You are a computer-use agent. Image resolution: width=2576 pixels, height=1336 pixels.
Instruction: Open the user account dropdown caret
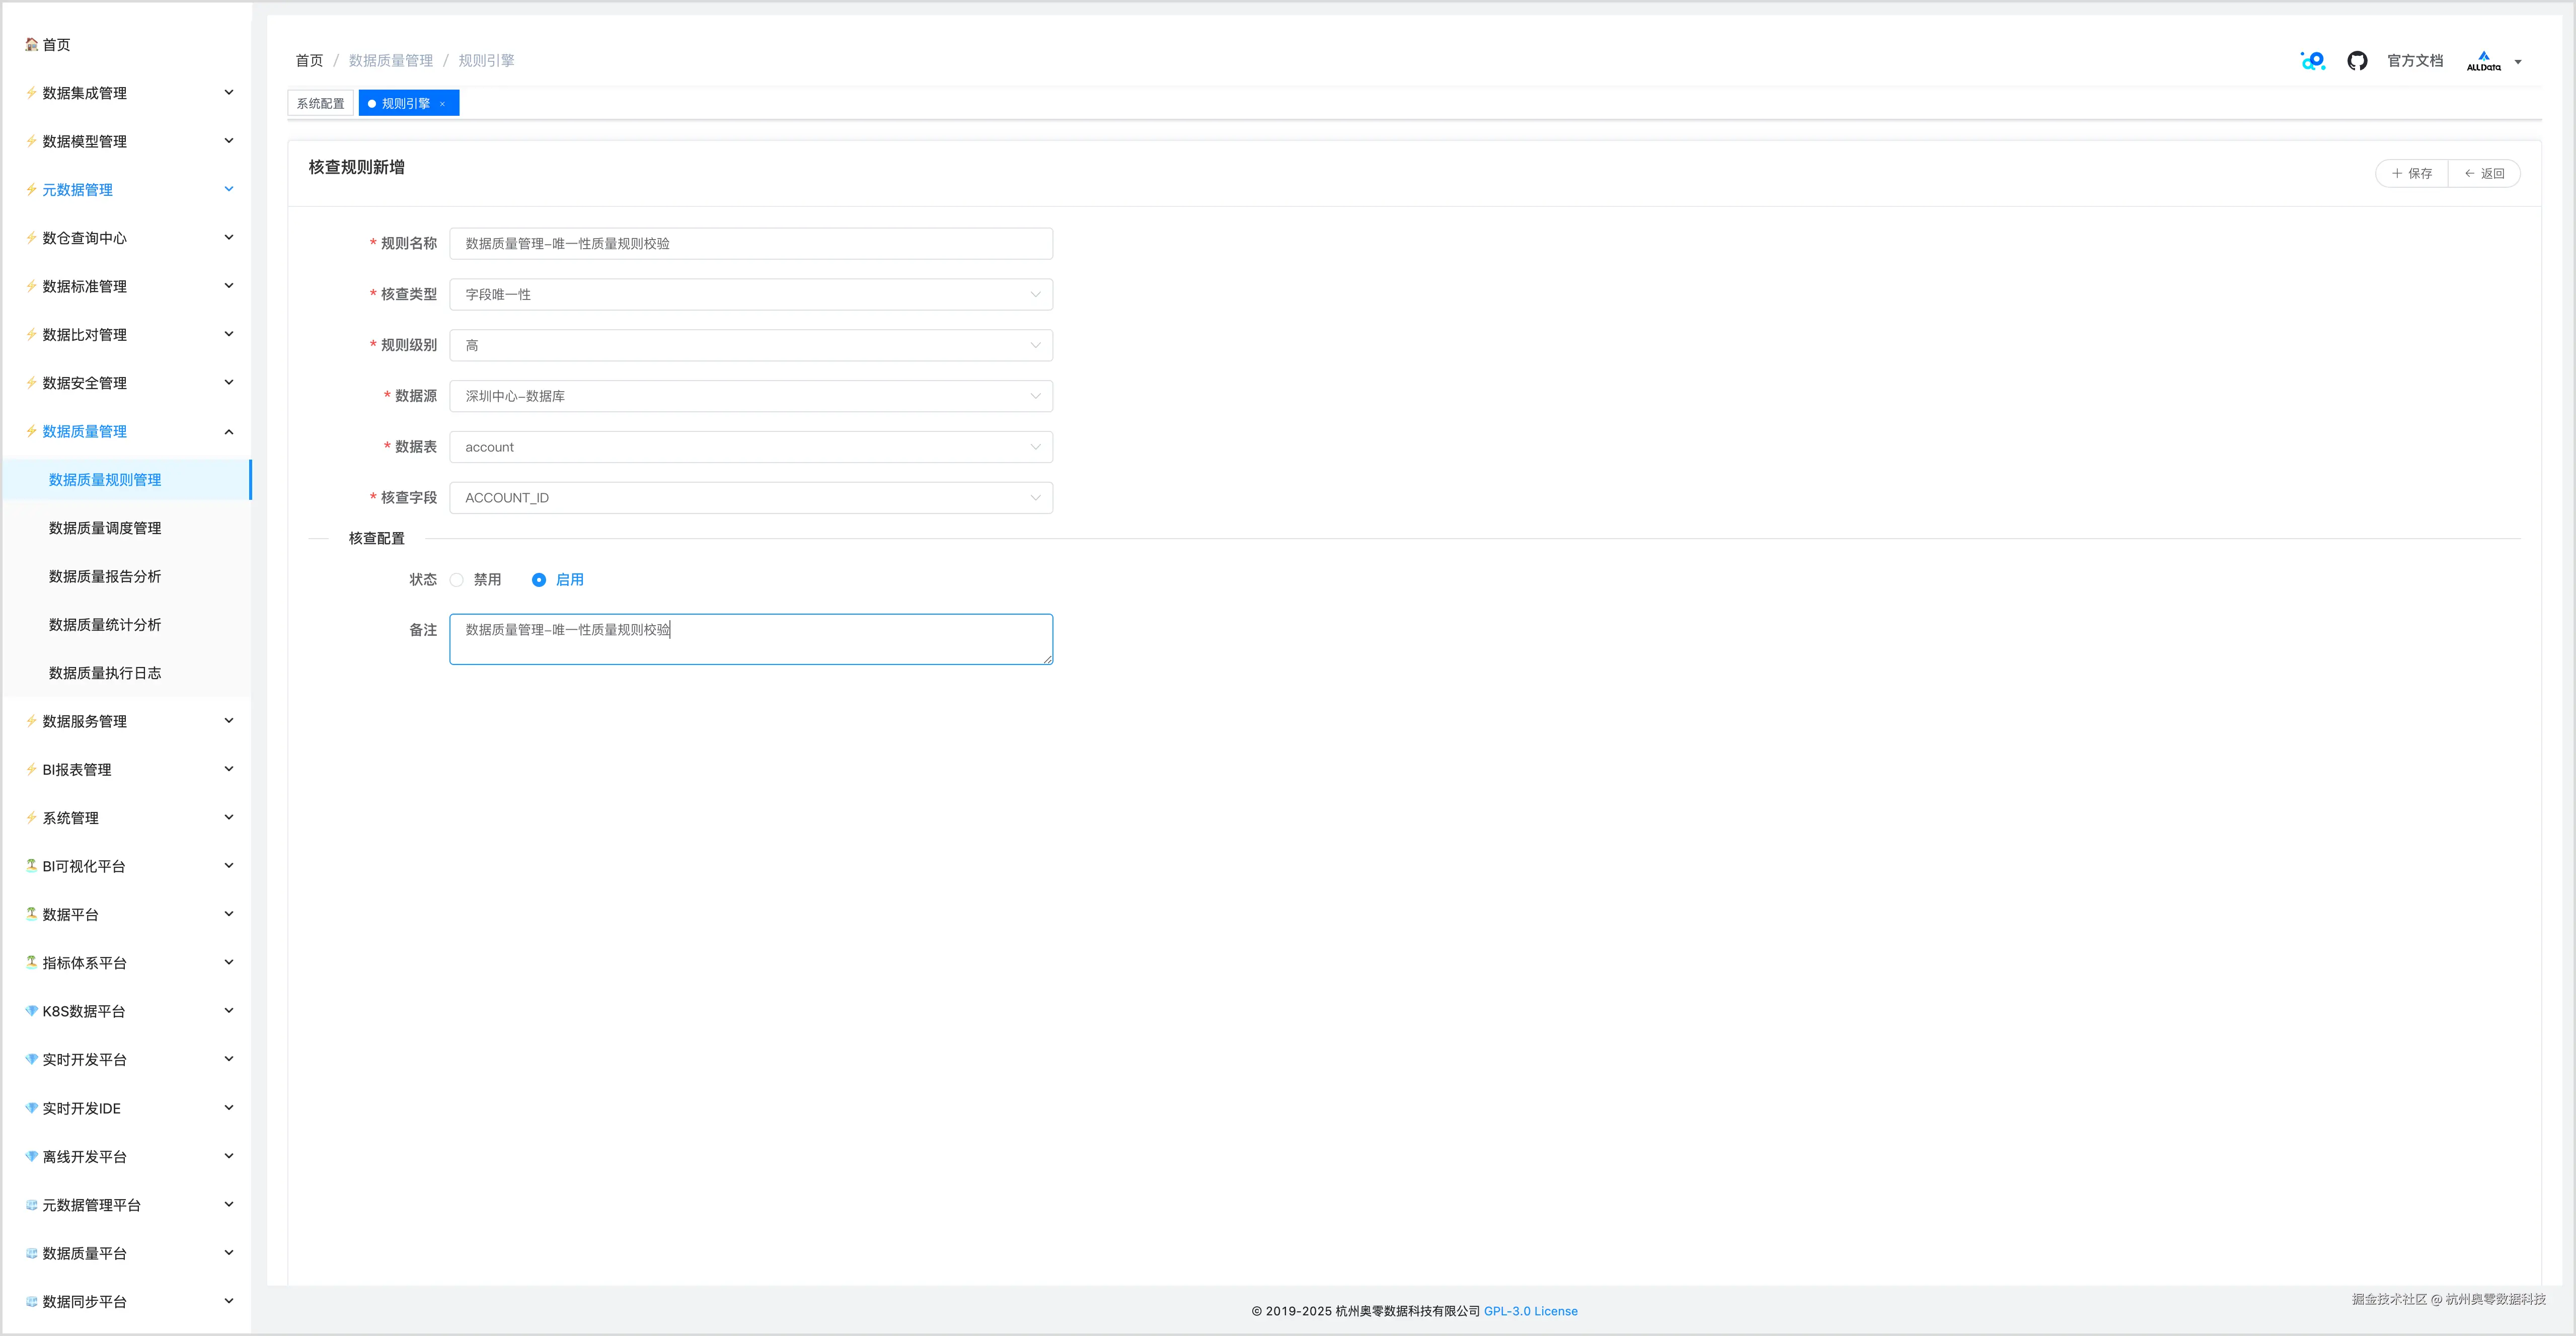[2518, 62]
